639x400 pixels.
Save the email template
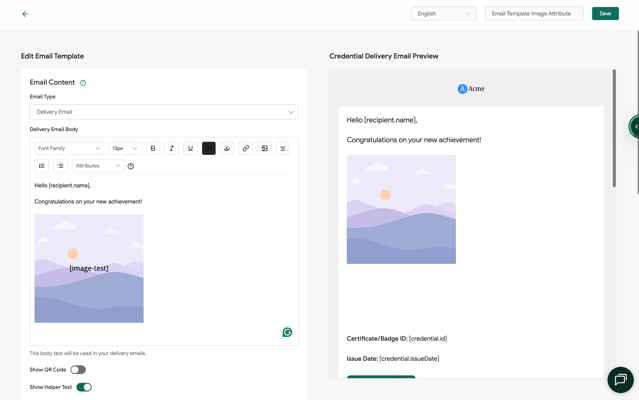pos(605,13)
